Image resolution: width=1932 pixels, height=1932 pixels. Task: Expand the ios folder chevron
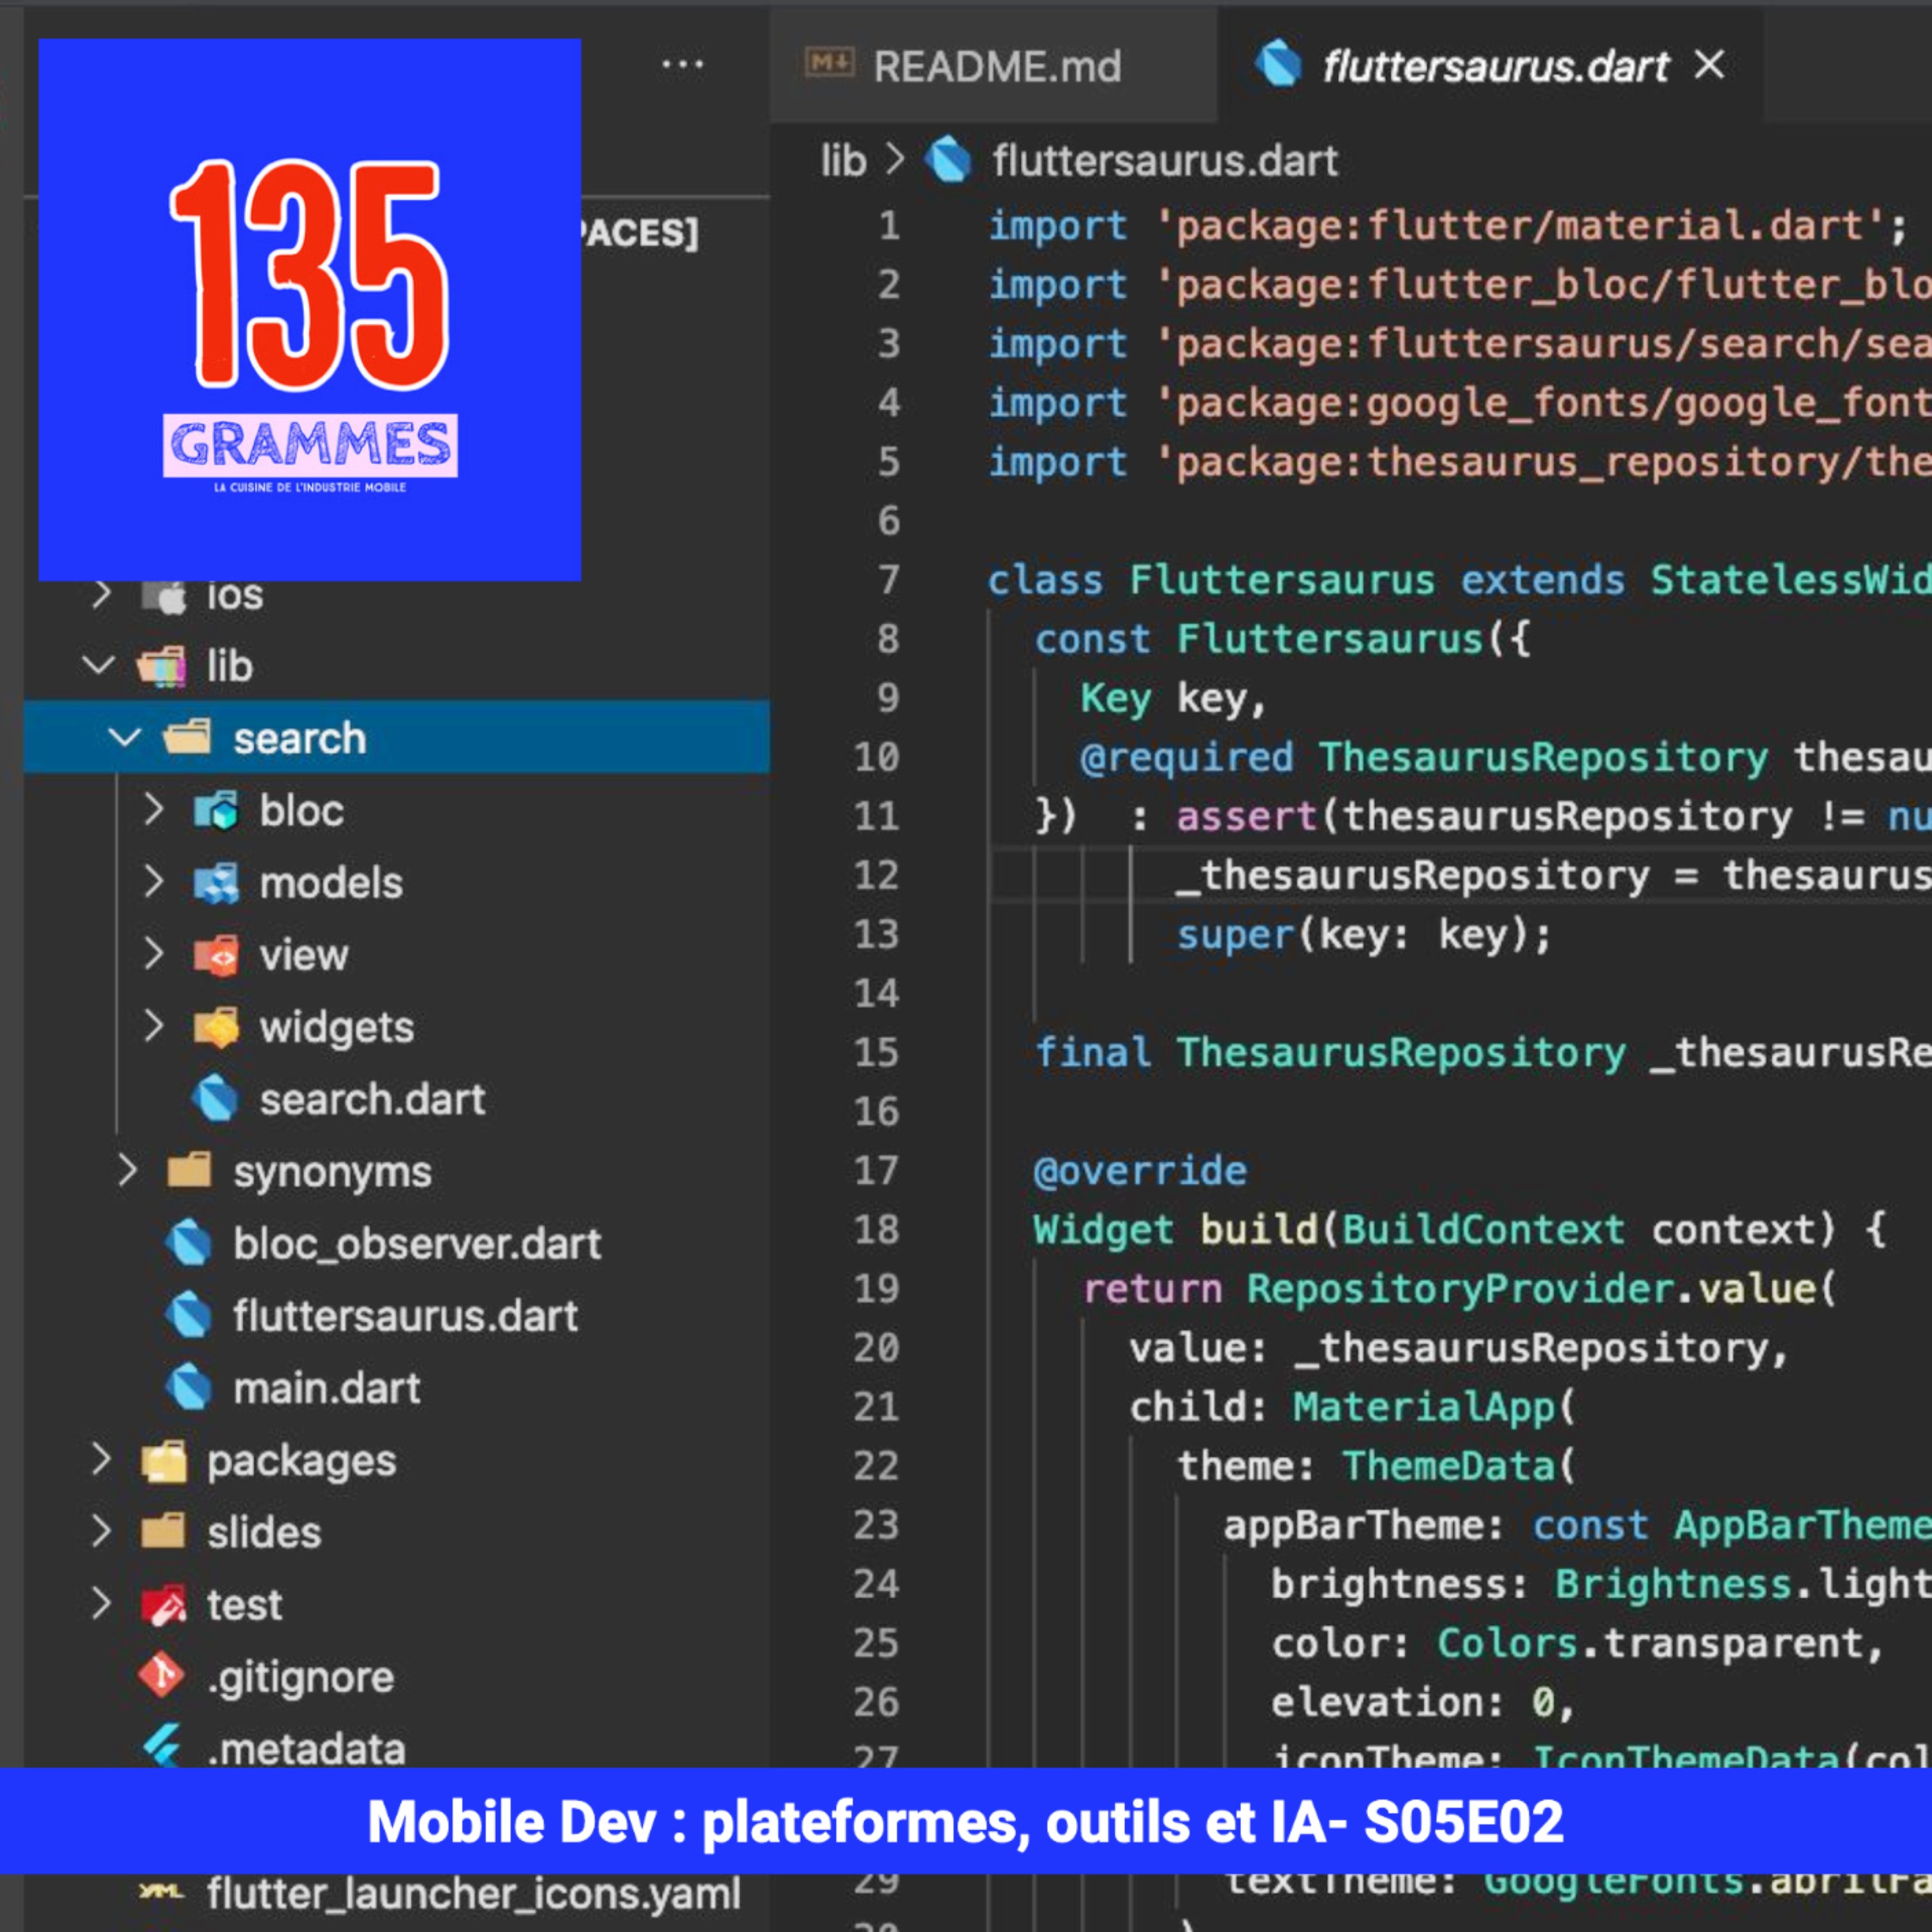coord(100,594)
